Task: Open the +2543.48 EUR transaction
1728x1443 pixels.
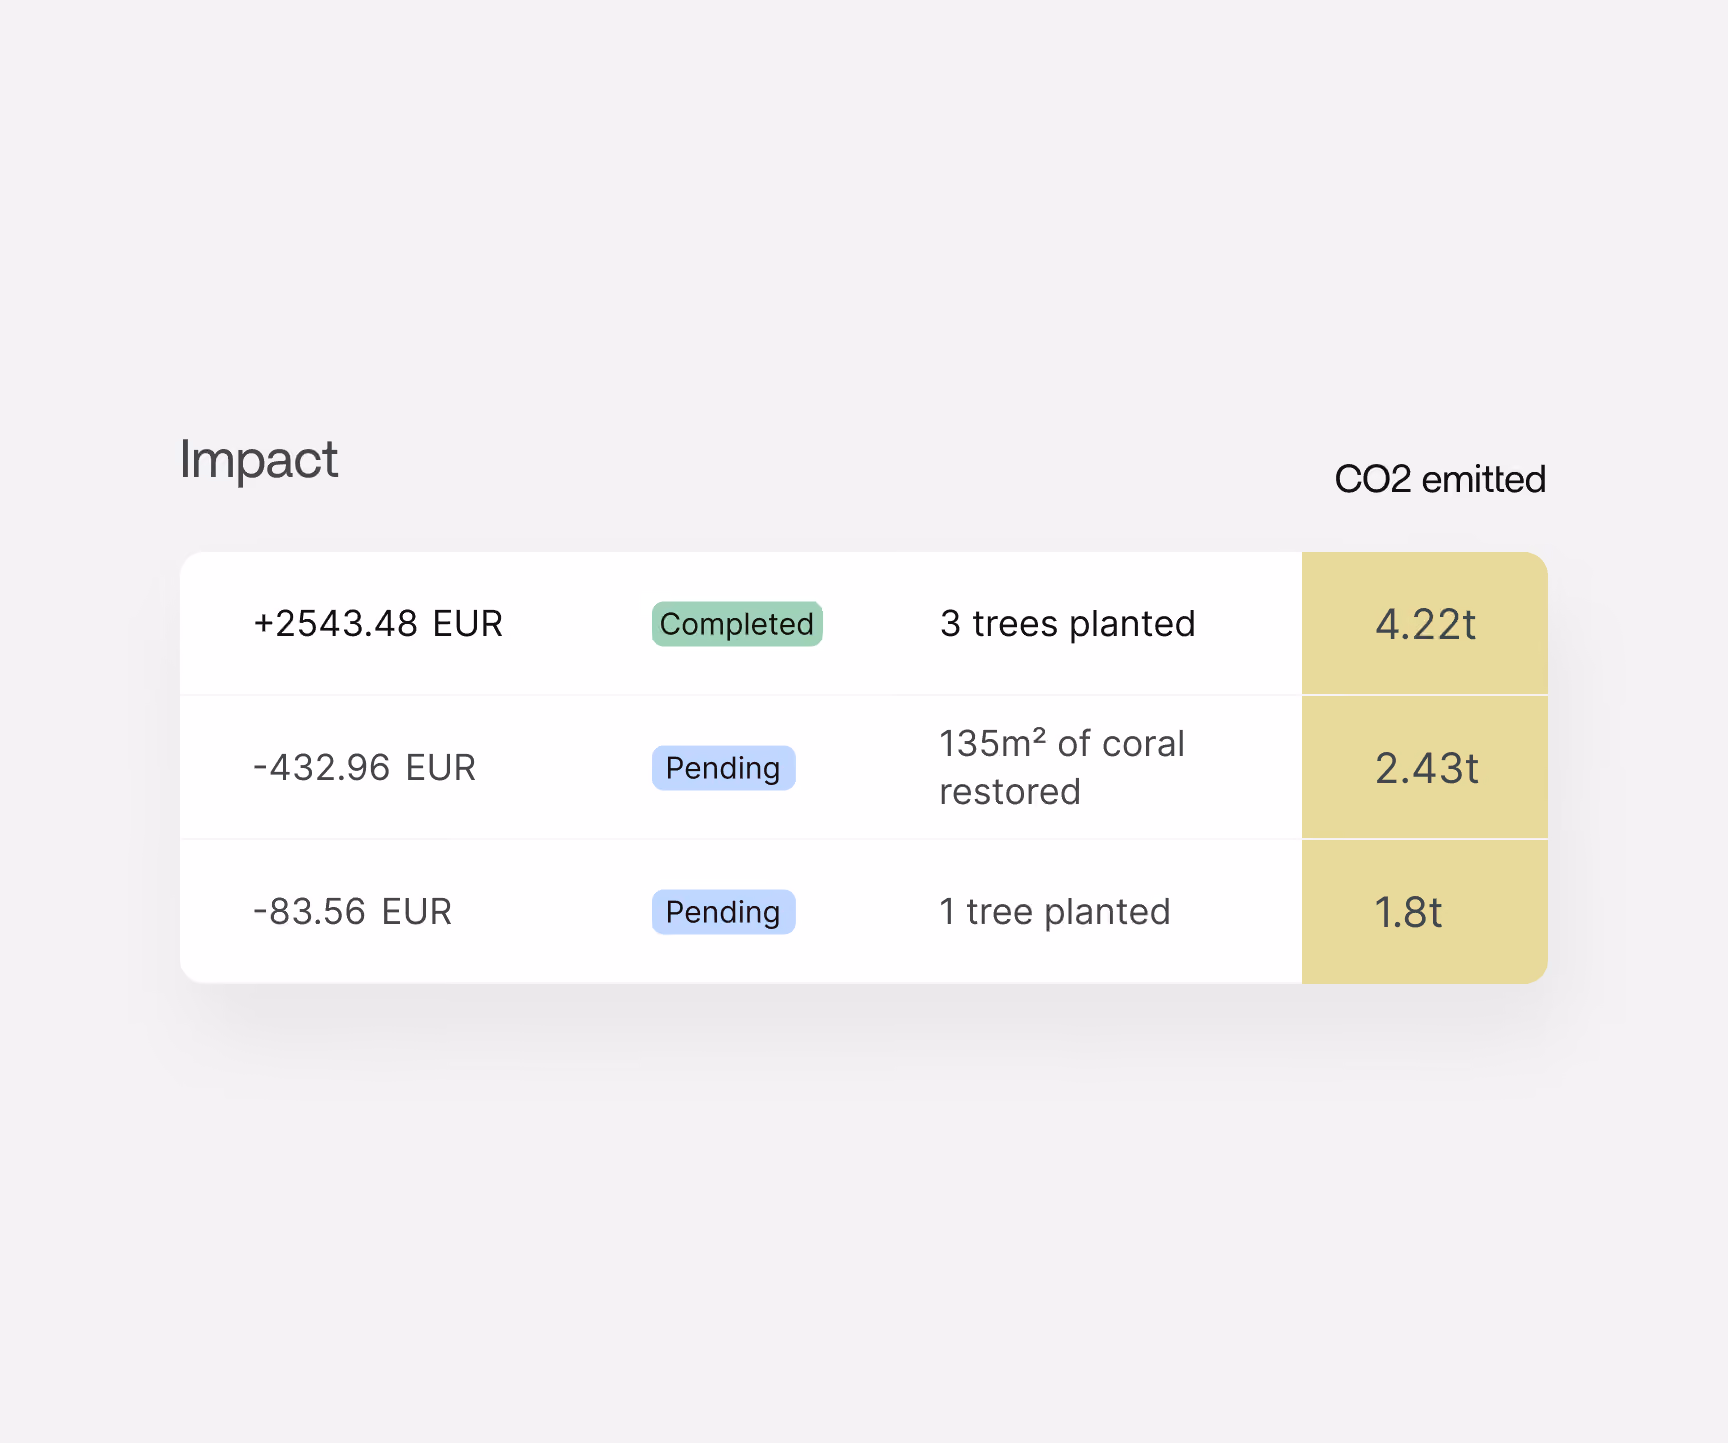Action: point(741,624)
